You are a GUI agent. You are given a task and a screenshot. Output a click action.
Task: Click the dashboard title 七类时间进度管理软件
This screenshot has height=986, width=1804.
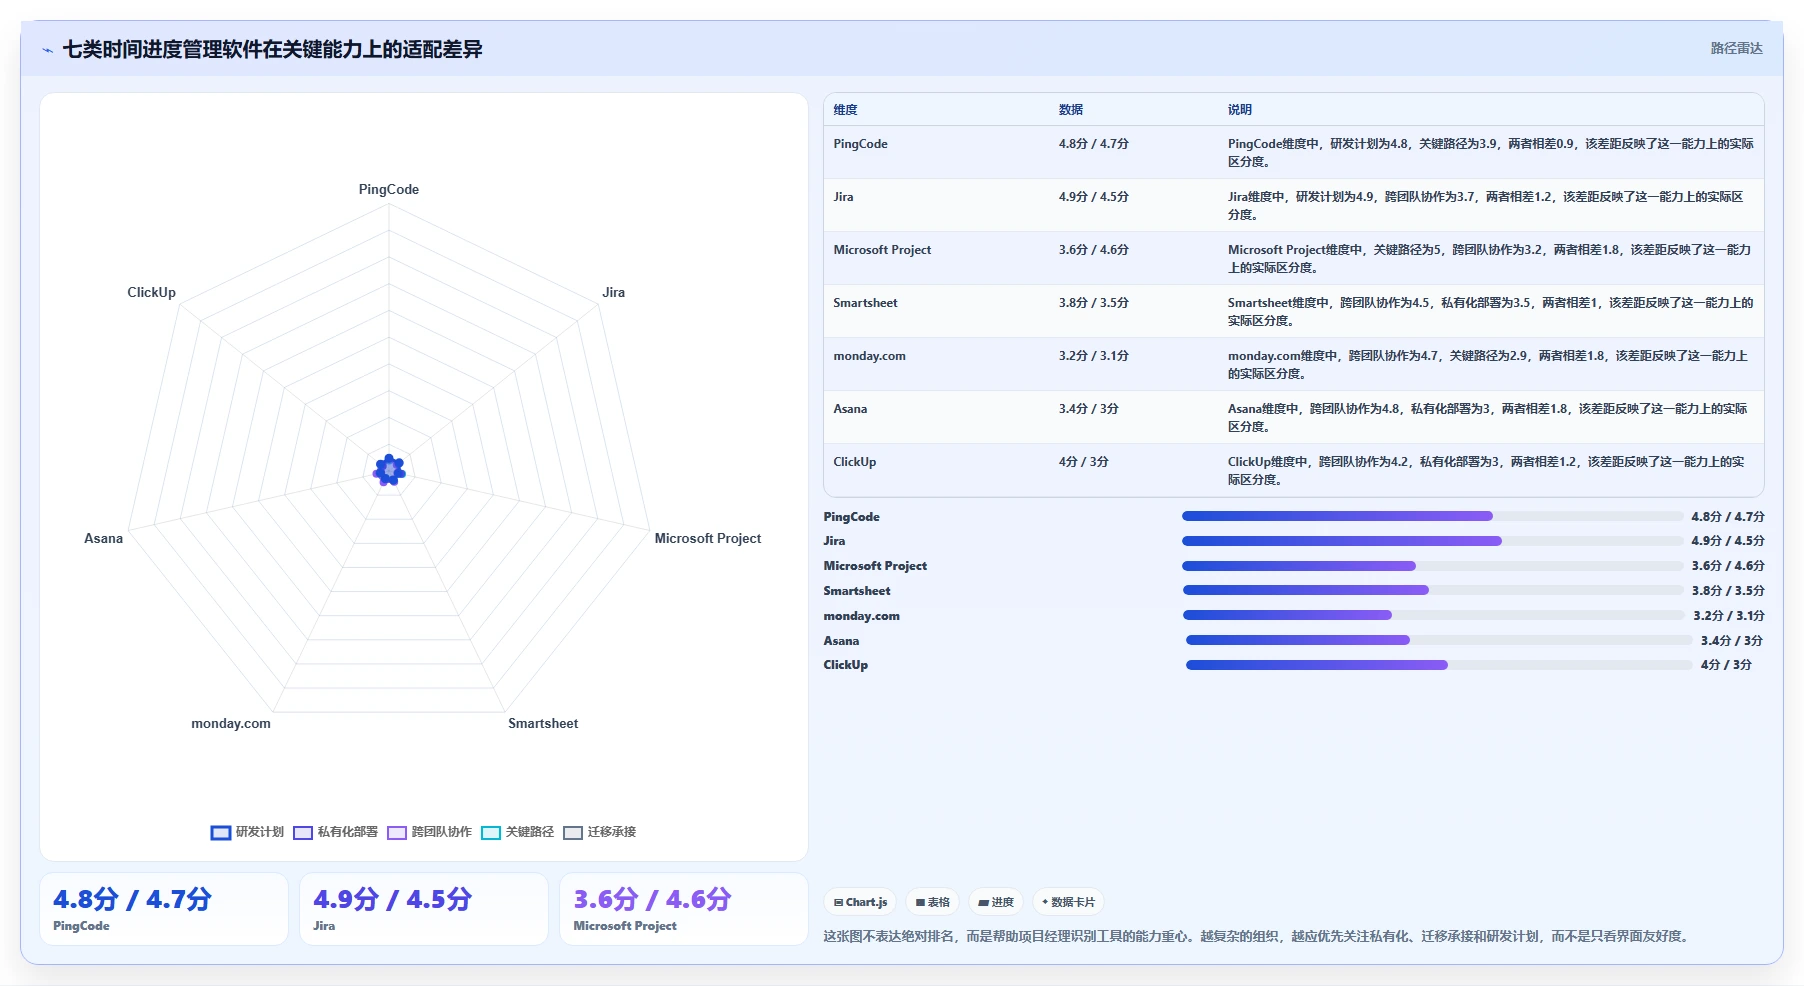point(272,49)
